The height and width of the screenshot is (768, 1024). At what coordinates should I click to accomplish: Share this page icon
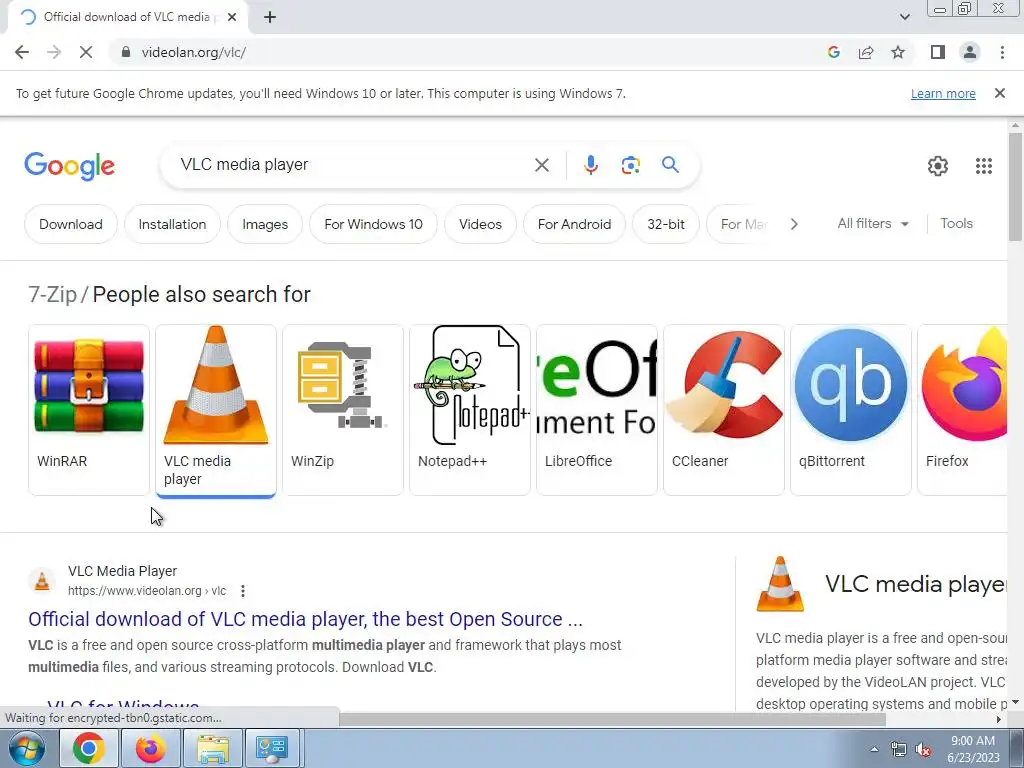866,52
